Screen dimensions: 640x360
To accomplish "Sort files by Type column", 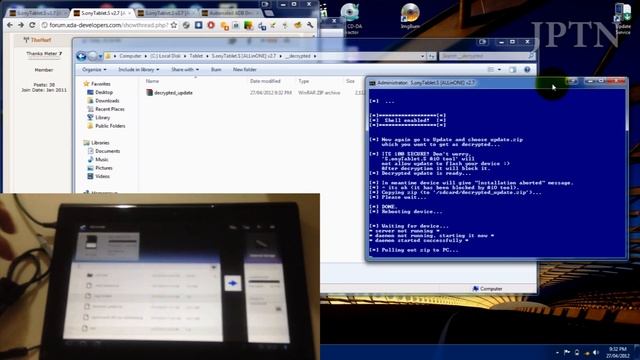I will click(x=304, y=81).
